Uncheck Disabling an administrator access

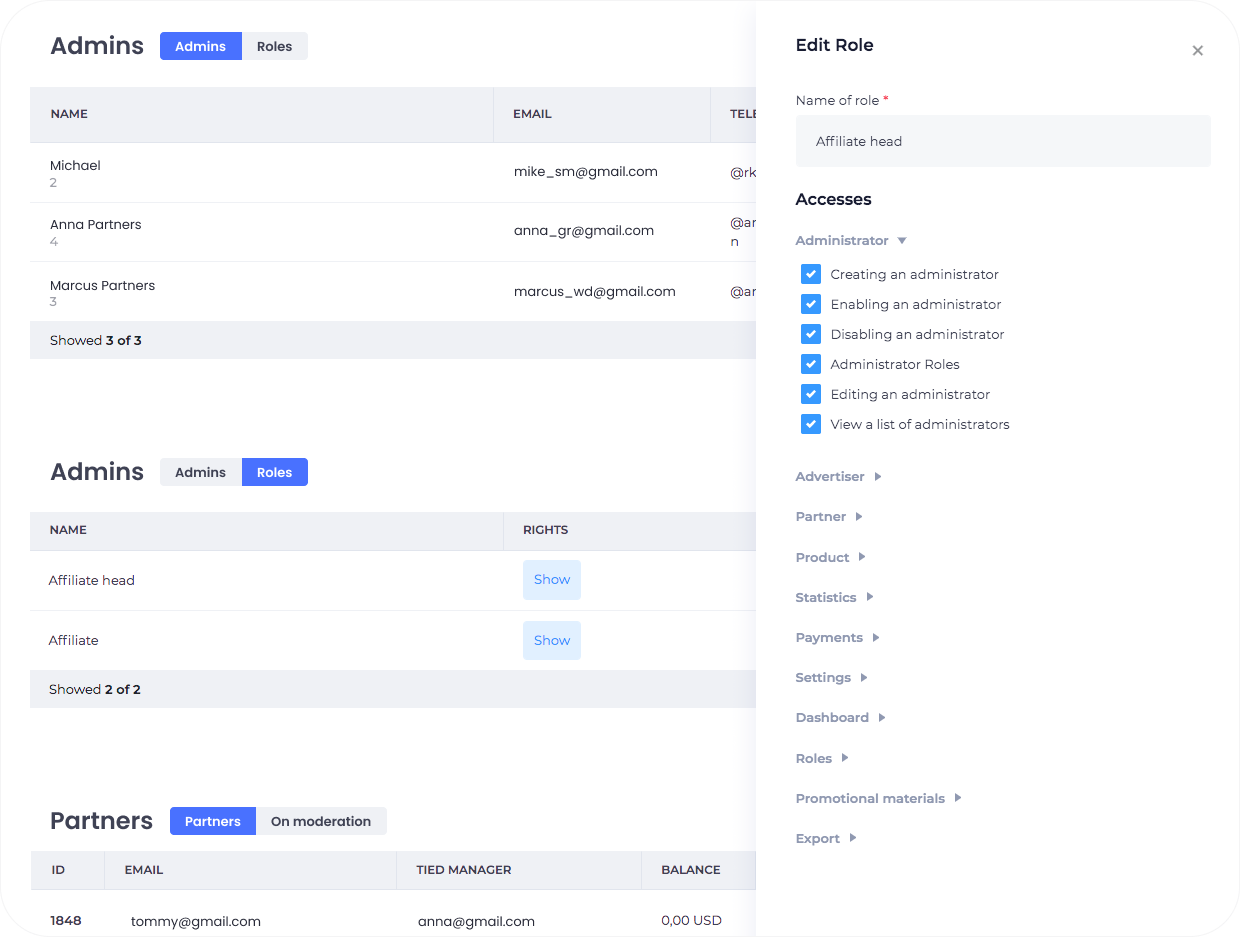[811, 334]
